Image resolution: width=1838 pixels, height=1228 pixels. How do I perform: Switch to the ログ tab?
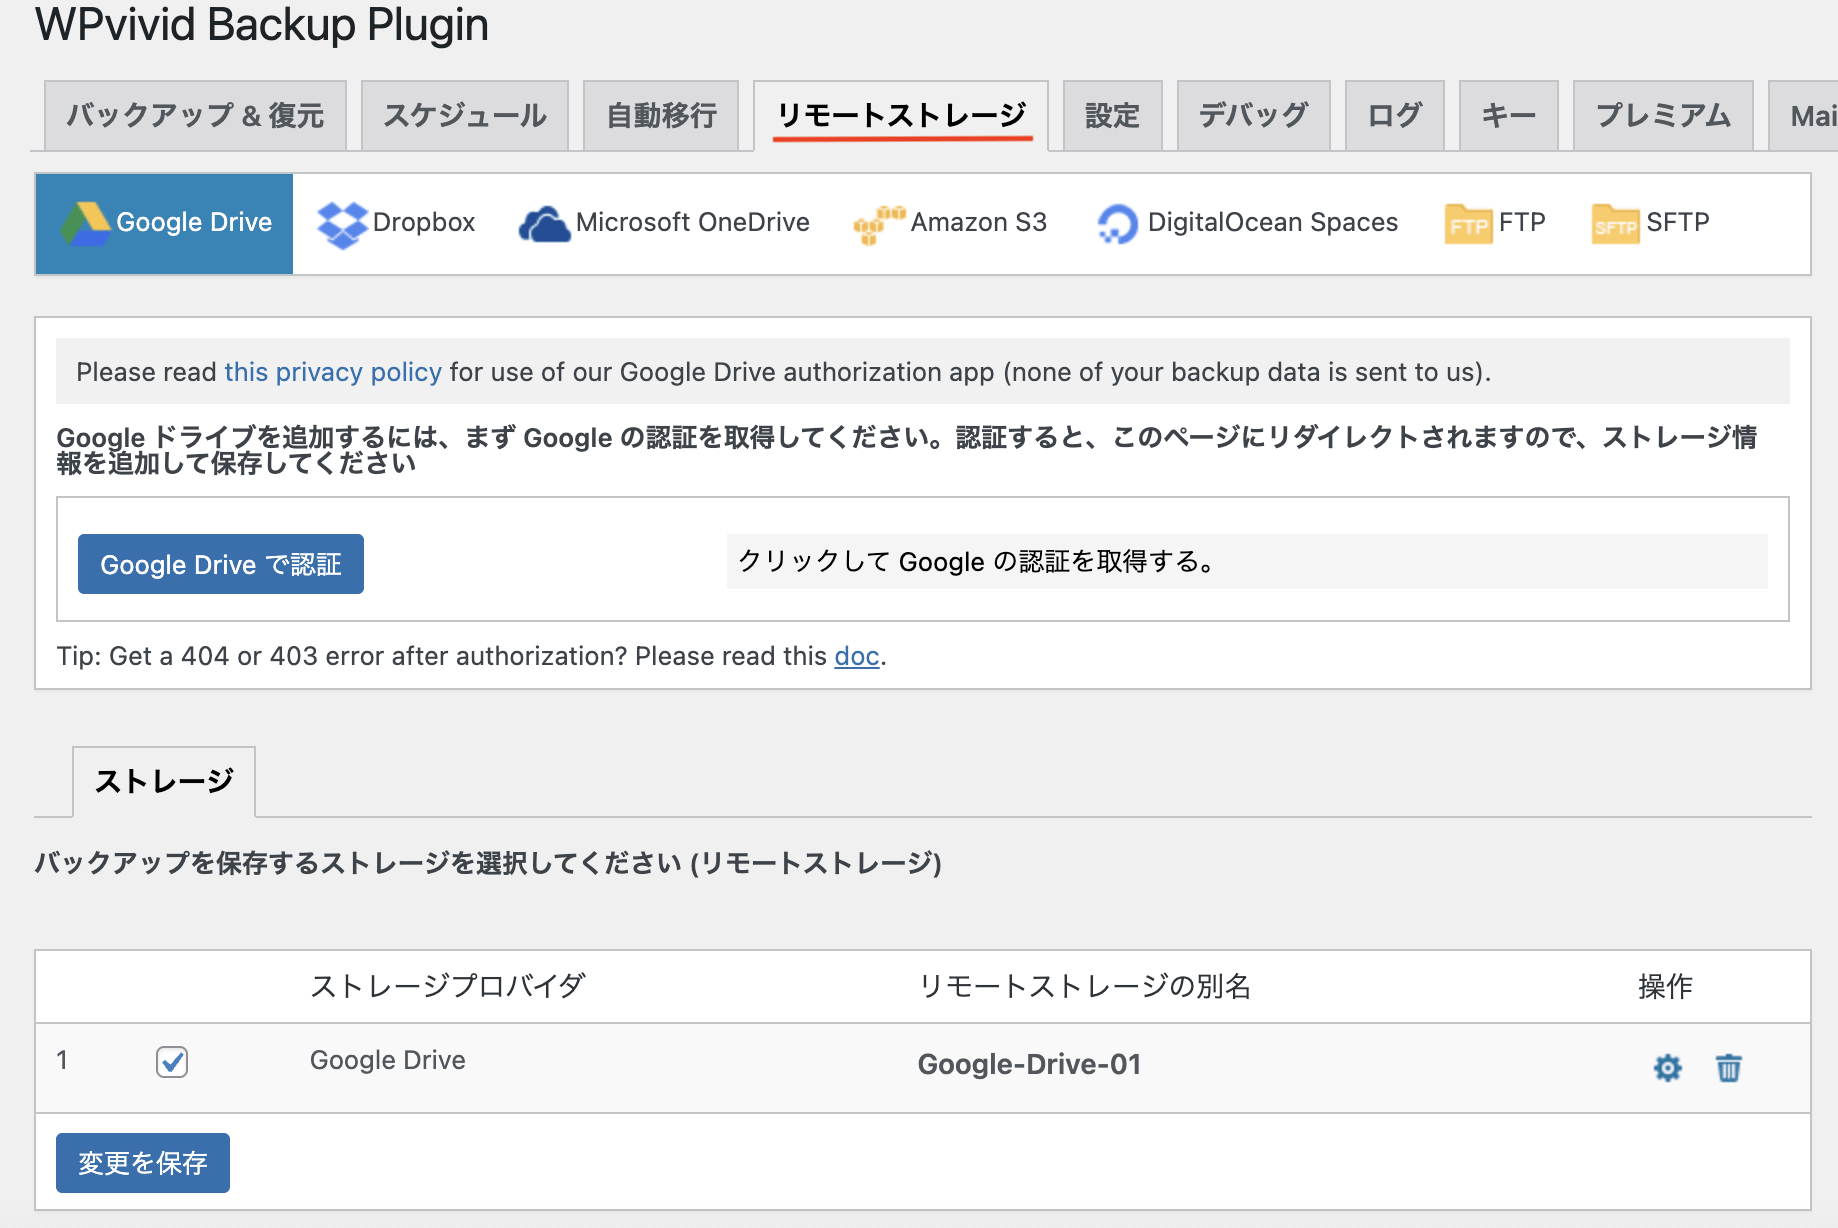point(1394,116)
